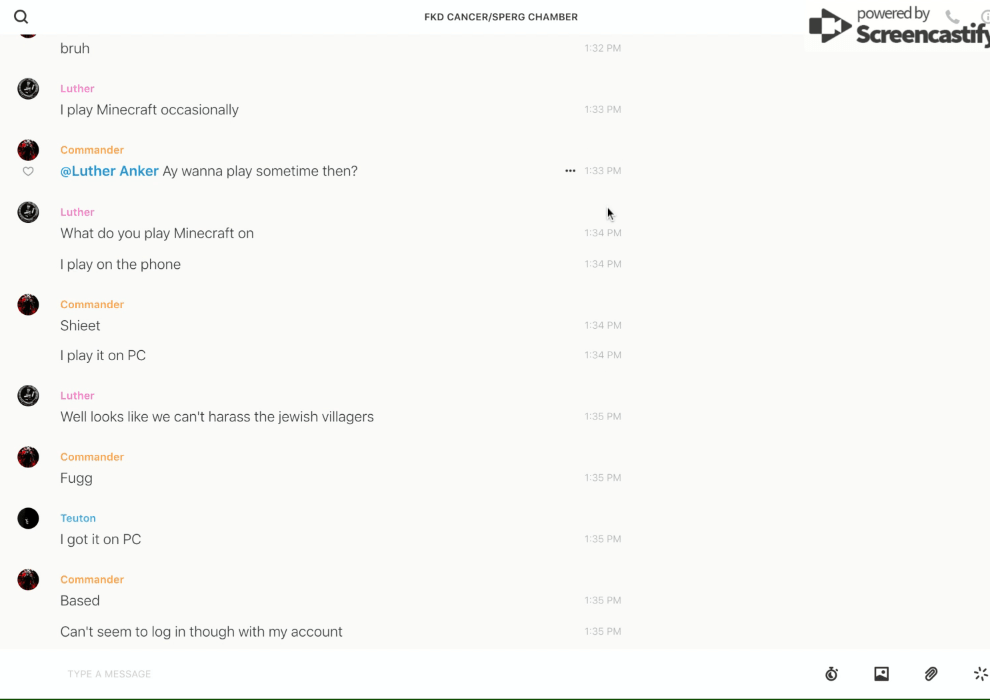
Task: Click Teuton's profile avatar
Action: 28,518
